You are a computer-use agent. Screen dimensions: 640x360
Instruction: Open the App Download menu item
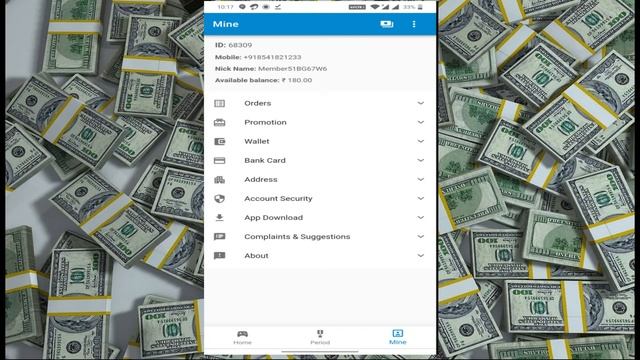tap(320, 218)
